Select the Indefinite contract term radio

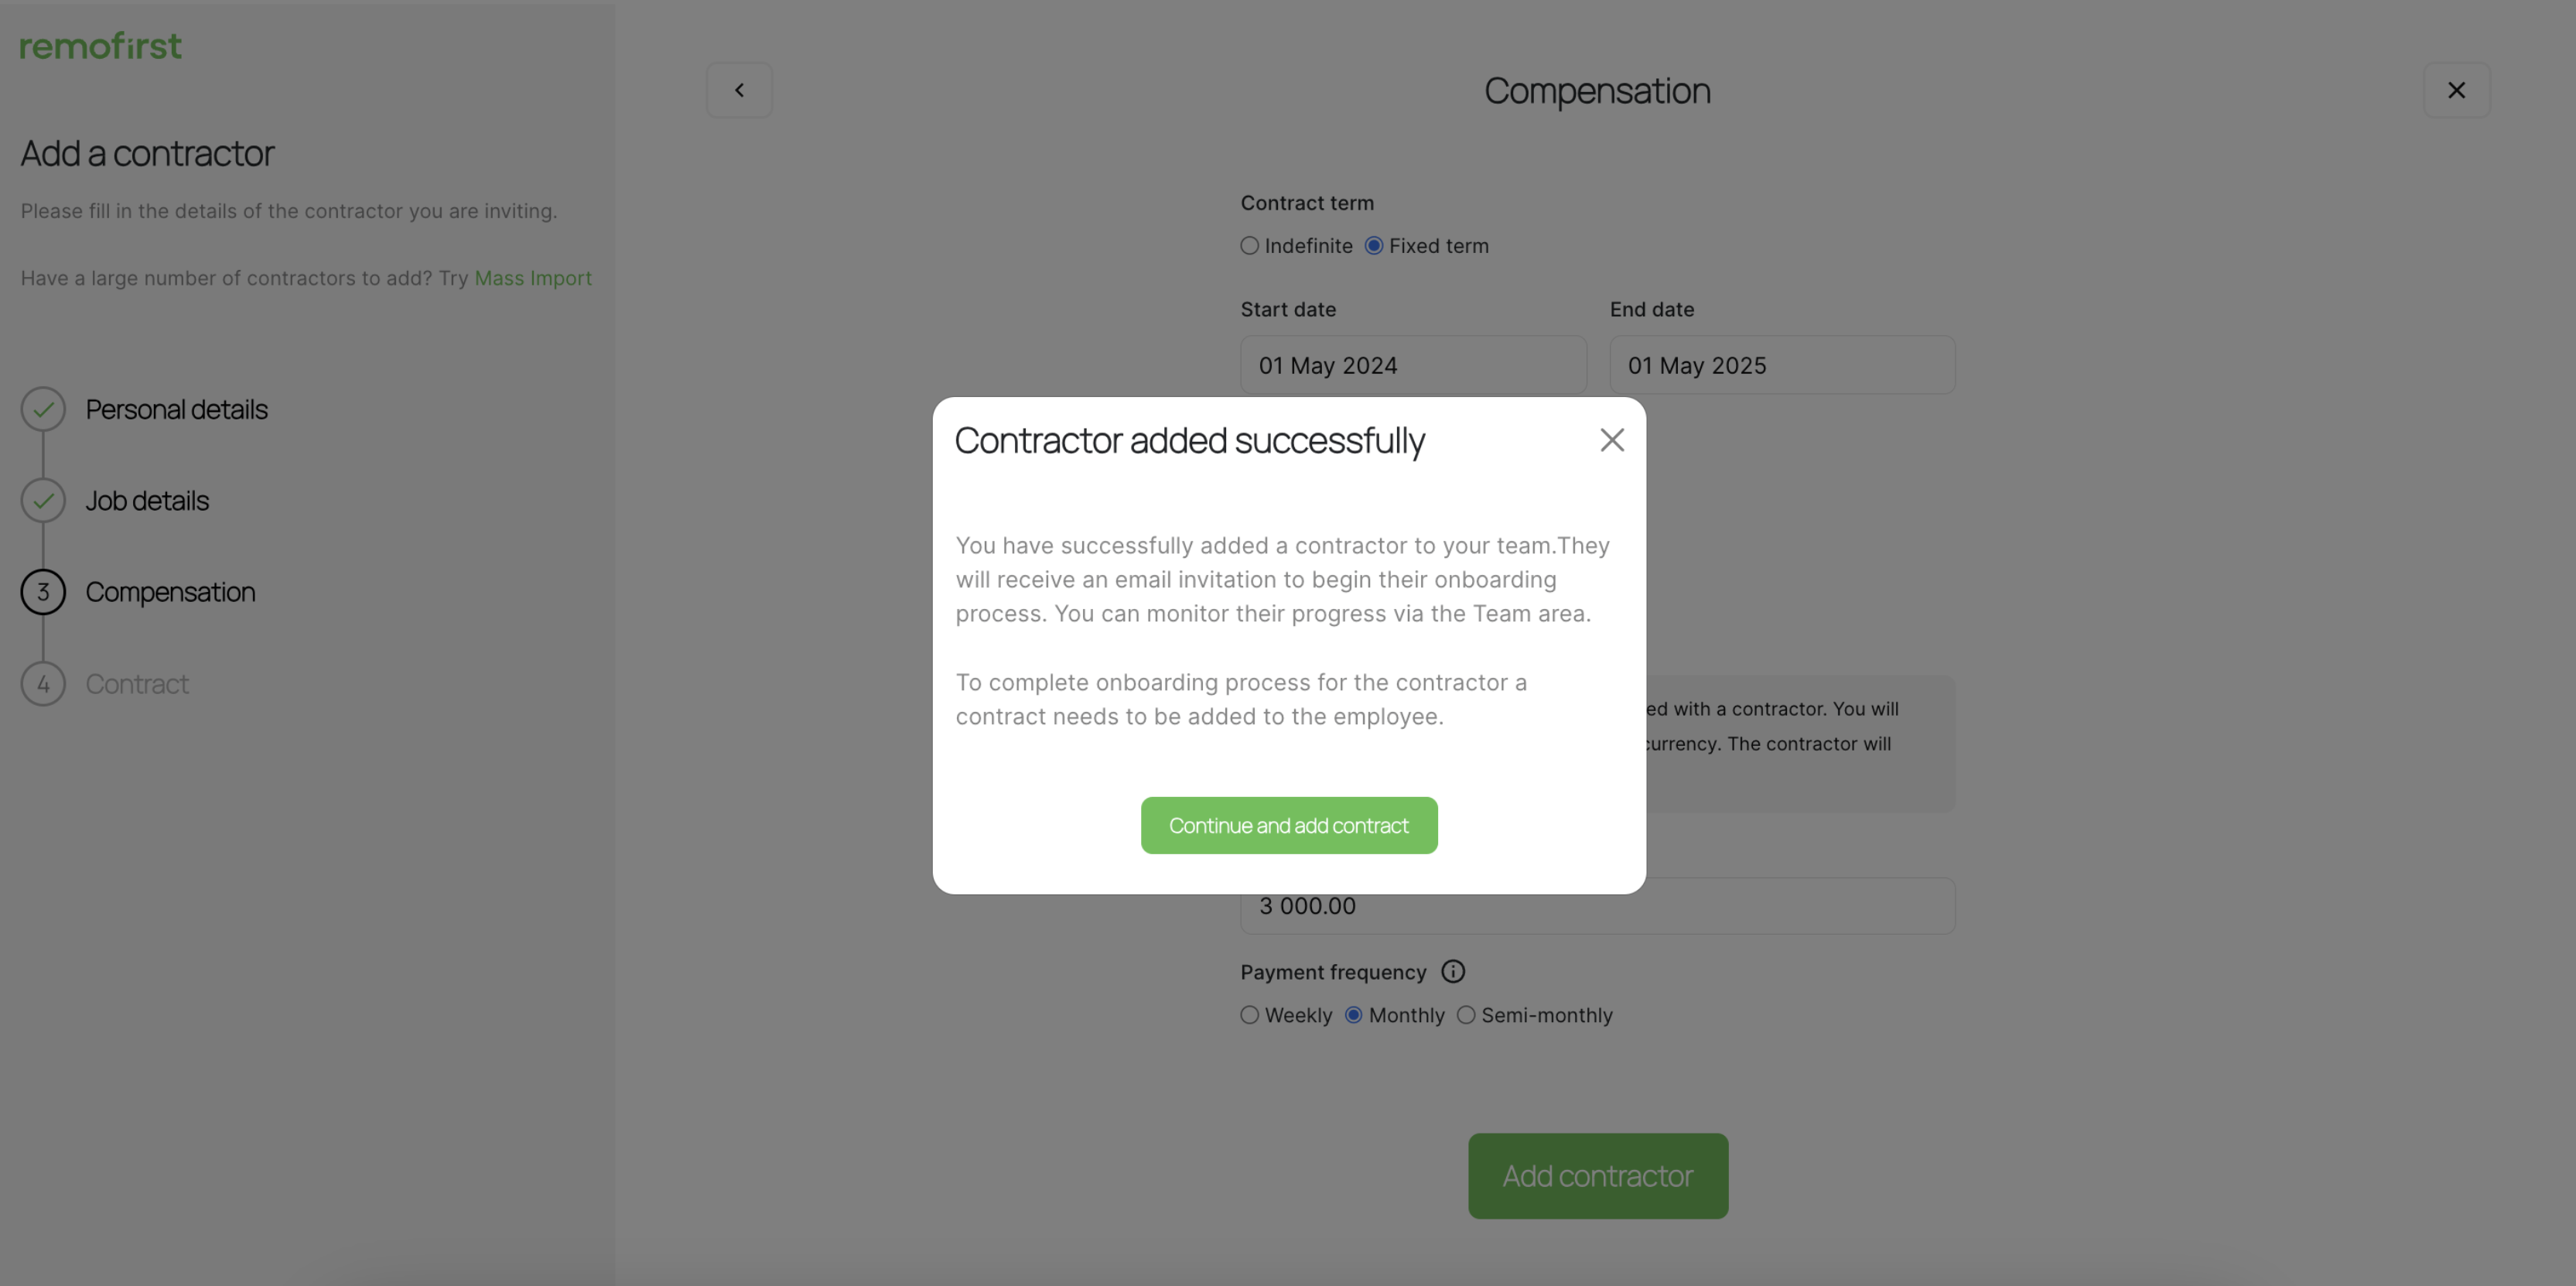(x=1249, y=246)
